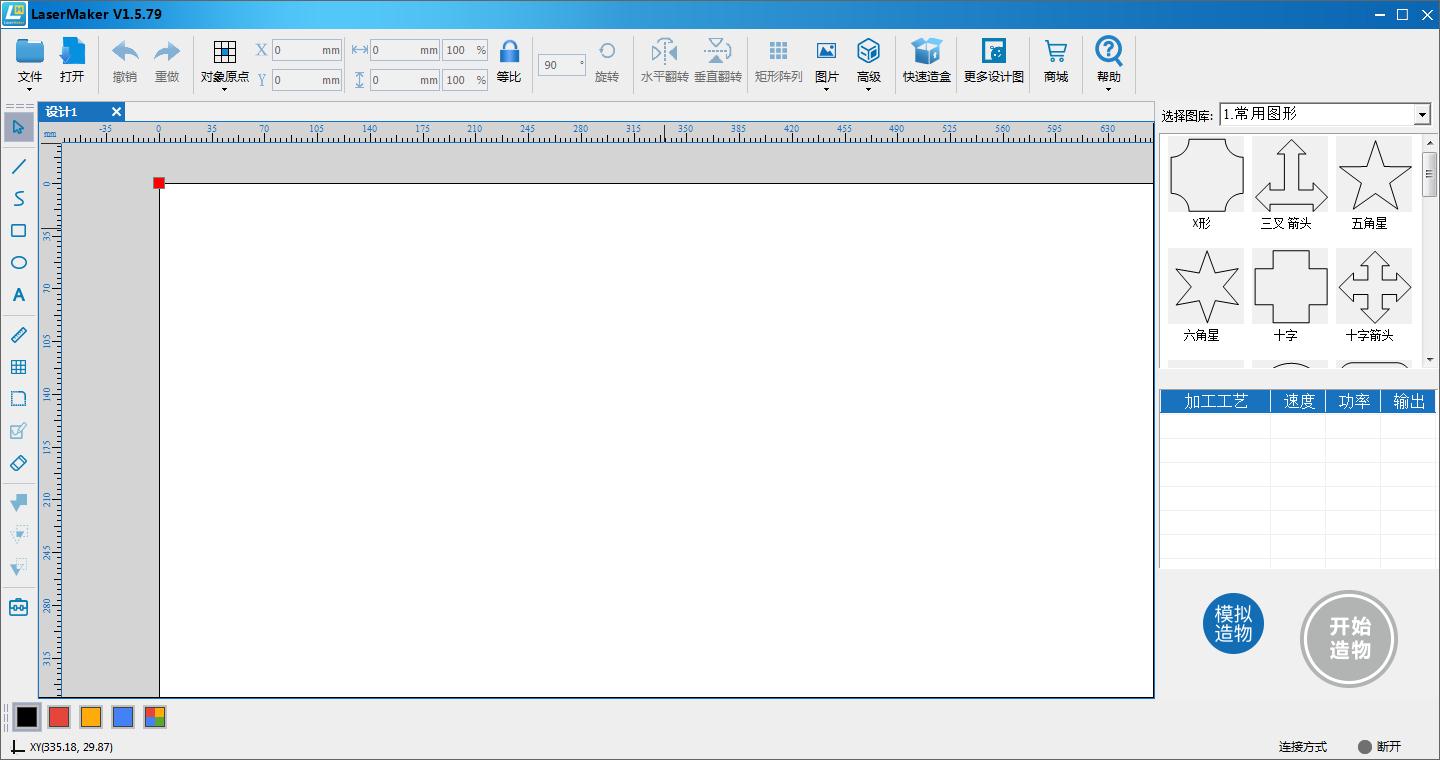Image resolution: width=1440 pixels, height=760 pixels.
Task: Expand the 高级 advanced dropdown
Action: coord(868,62)
